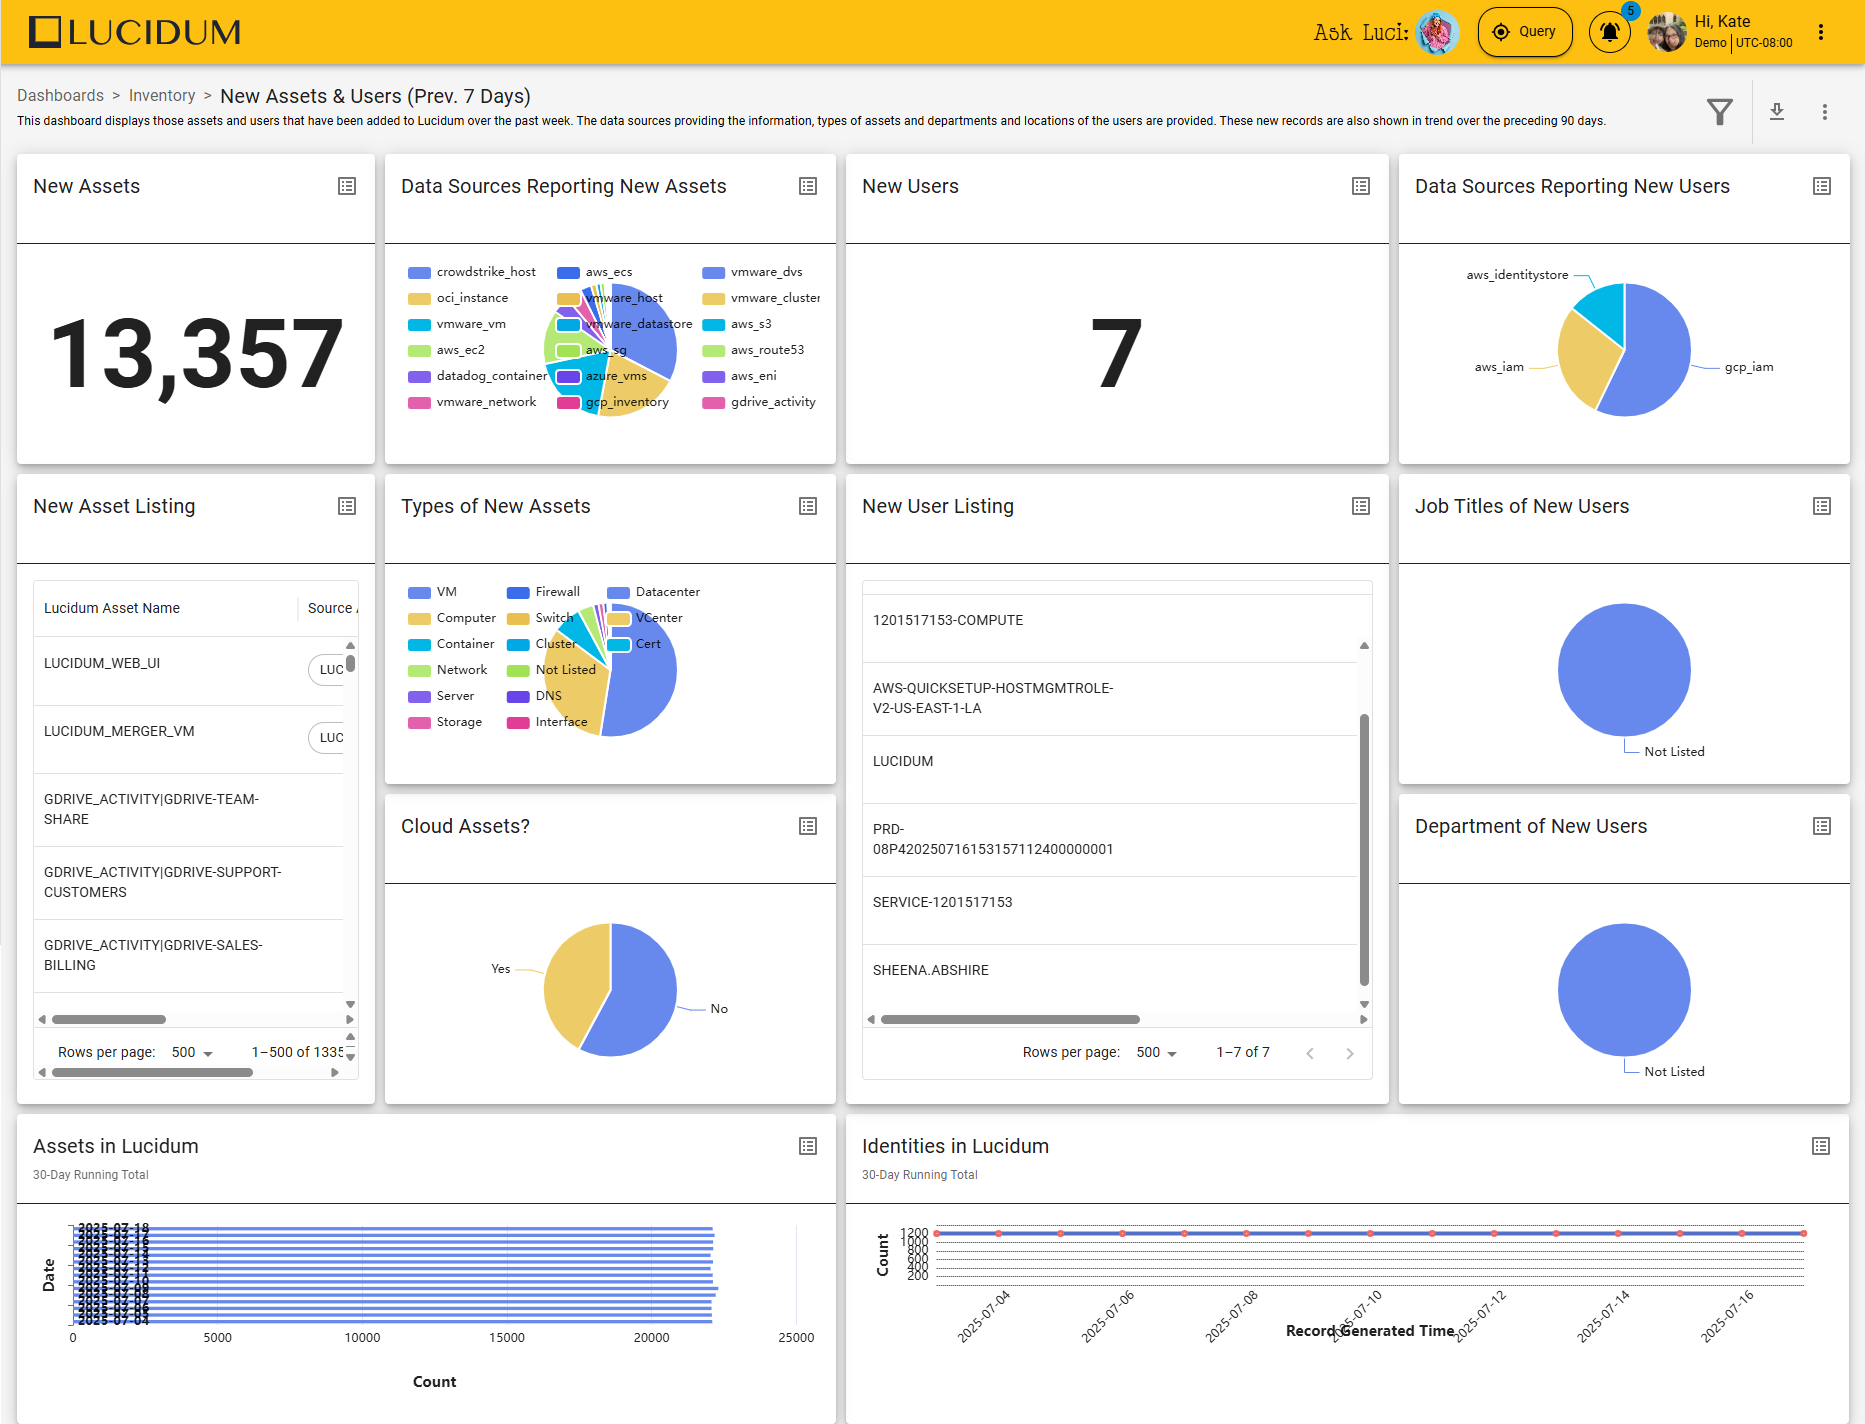
Task: Open the dashboard options three-dot menu
Action: tap(1825, 111)
